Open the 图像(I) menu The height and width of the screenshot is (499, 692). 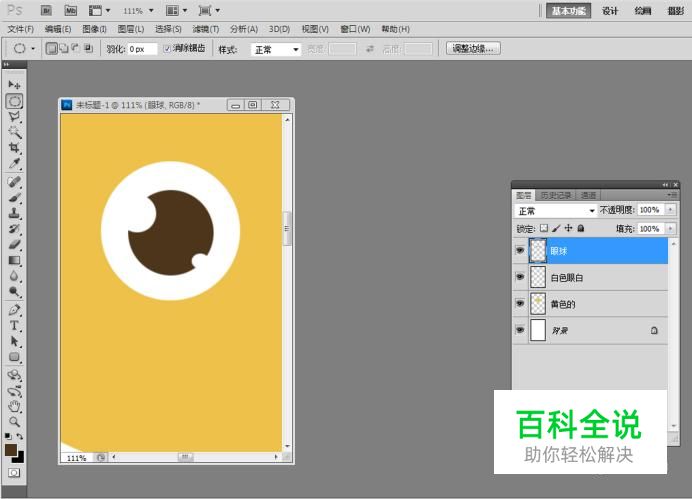point(94,29)
